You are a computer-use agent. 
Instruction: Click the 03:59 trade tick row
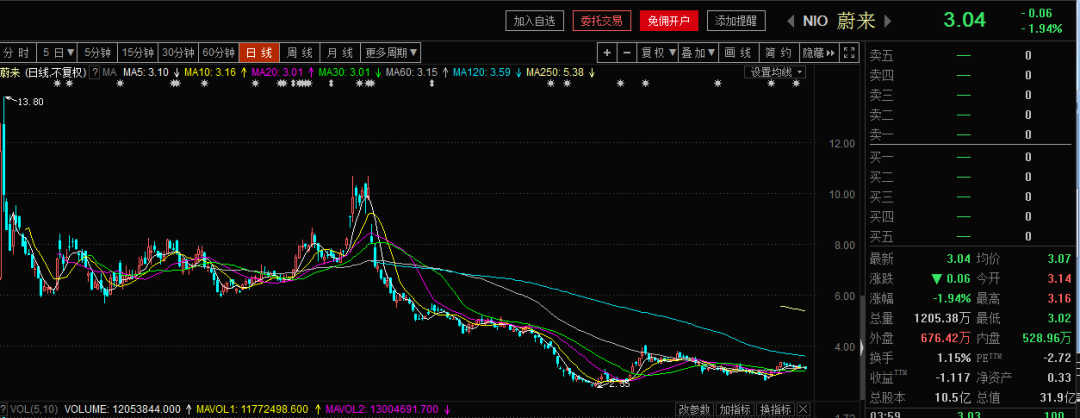(x=969, y=413)
